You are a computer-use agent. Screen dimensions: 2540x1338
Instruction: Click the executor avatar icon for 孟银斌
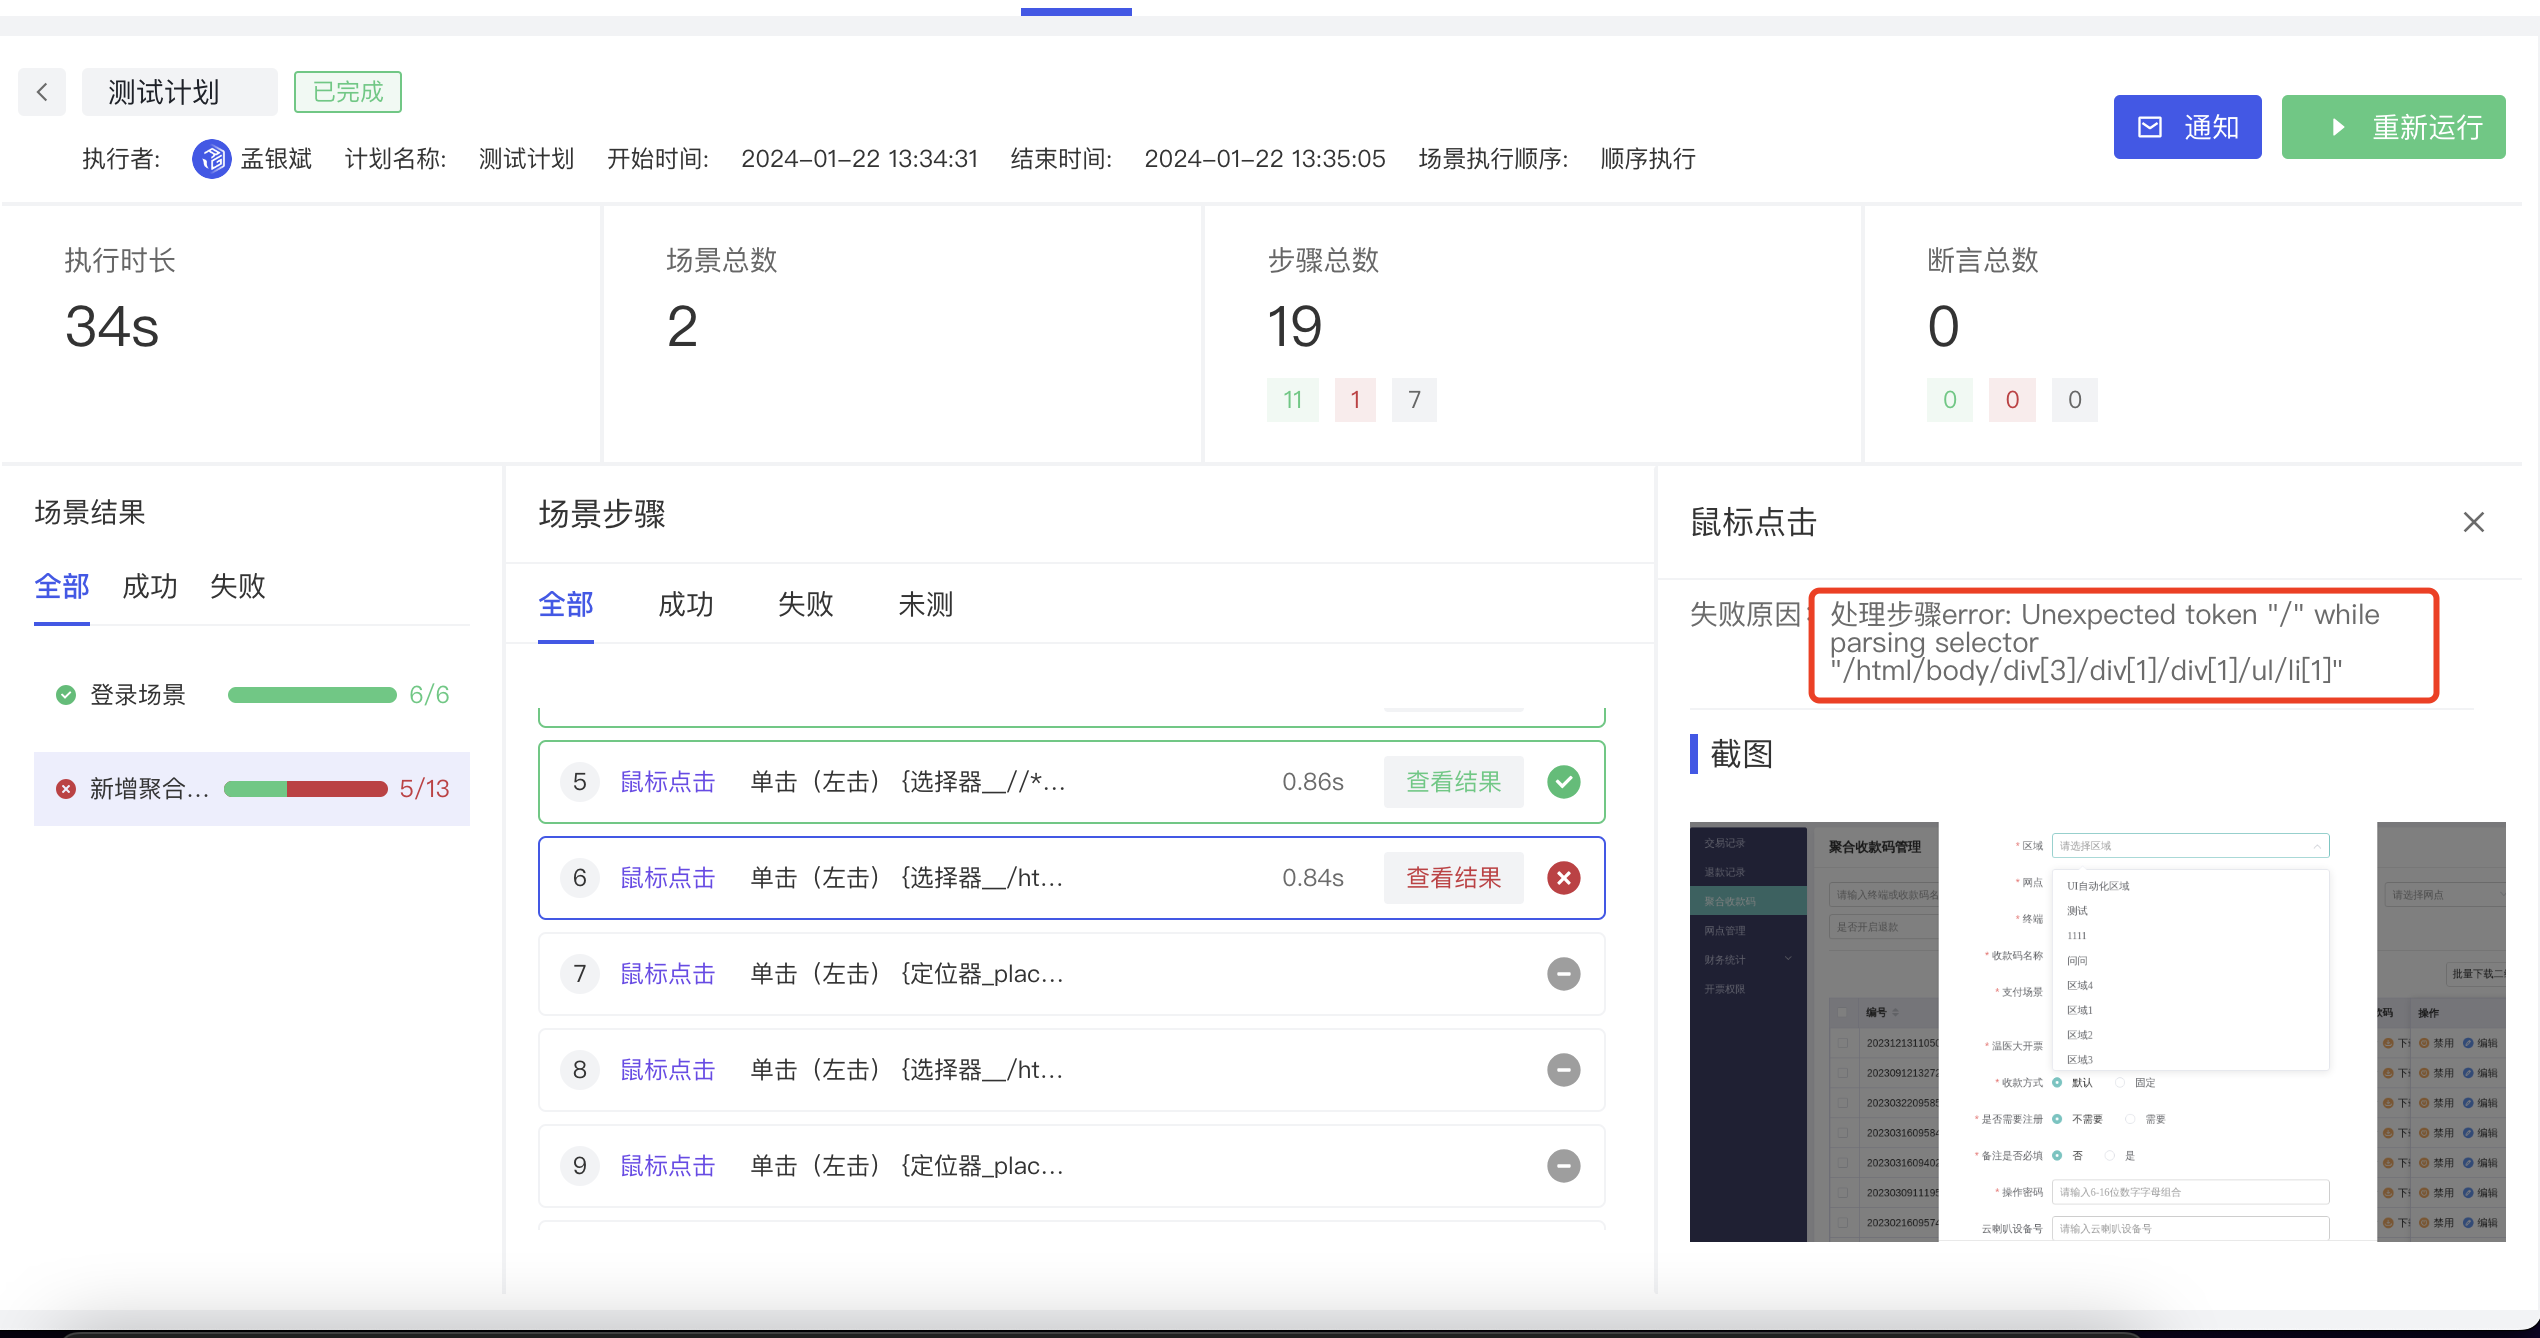[211, 159]
